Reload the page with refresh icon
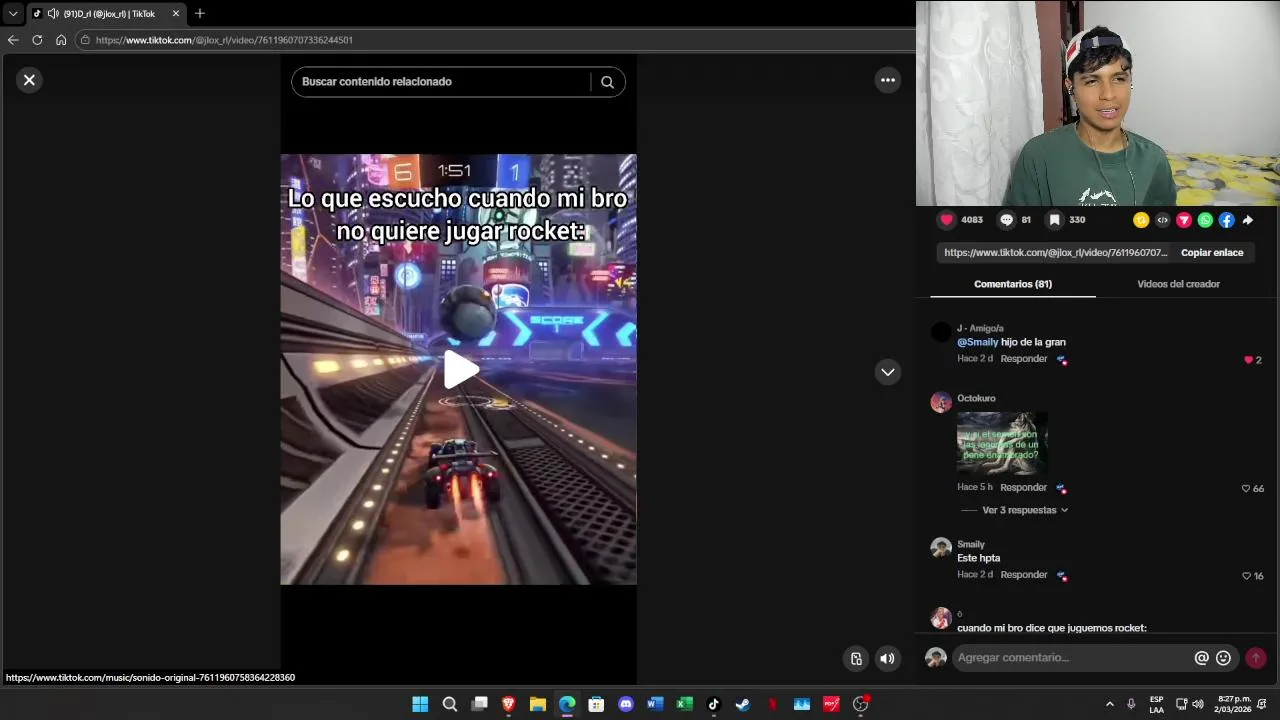This screenshot has width=1280, height=720. tap(37, 40)
